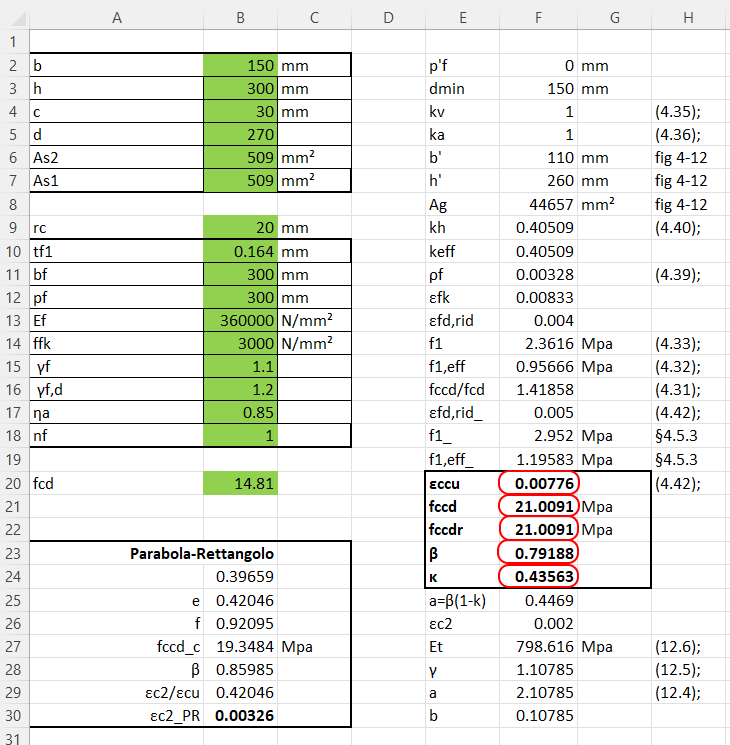Select row 13 header
Image resolution: width=730 pixels, height=745 pixels.
click(14, 321)
